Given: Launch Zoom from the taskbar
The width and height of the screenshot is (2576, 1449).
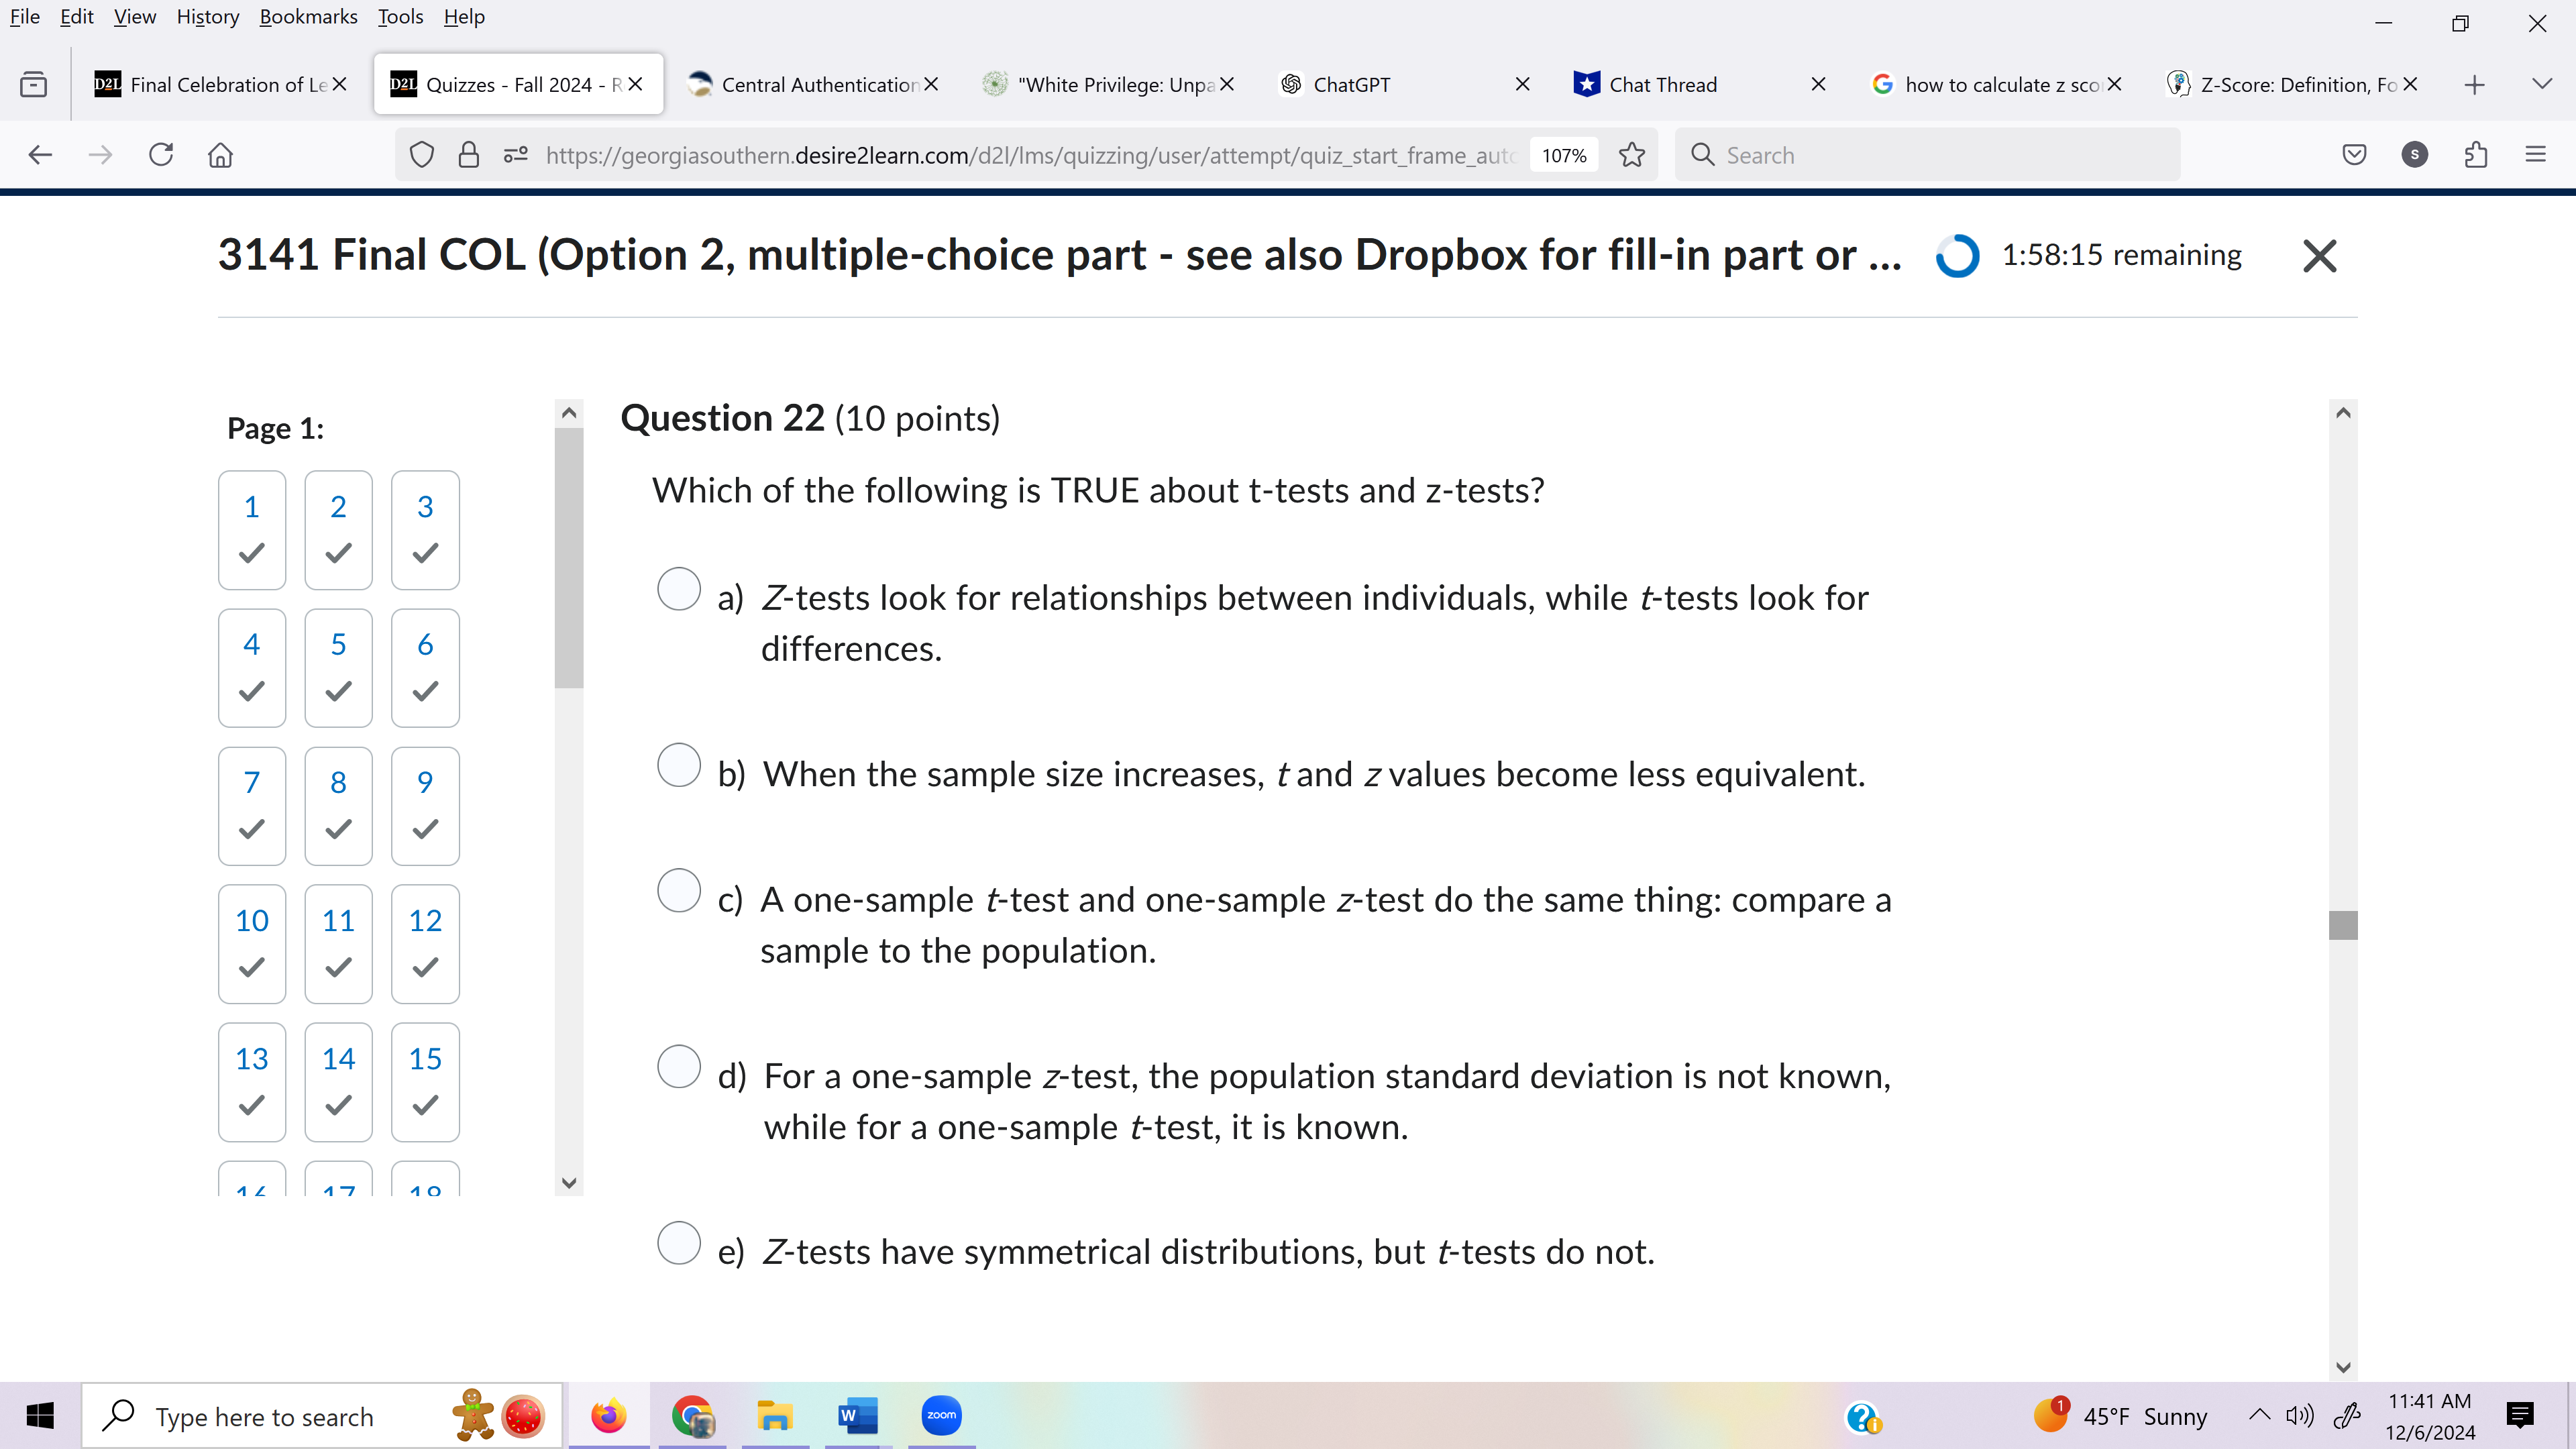Looking at the screenshot, I should pyautogui.click(x=940, y=1415).
